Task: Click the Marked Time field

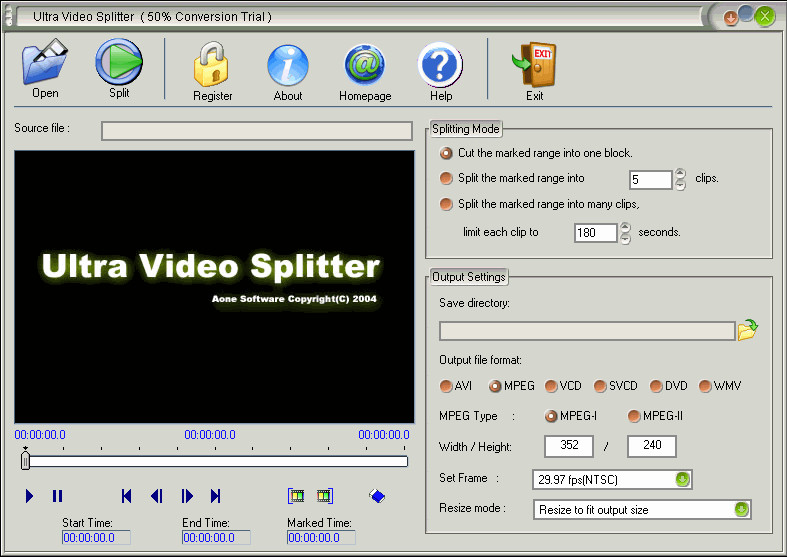Action: pos(321,537)
